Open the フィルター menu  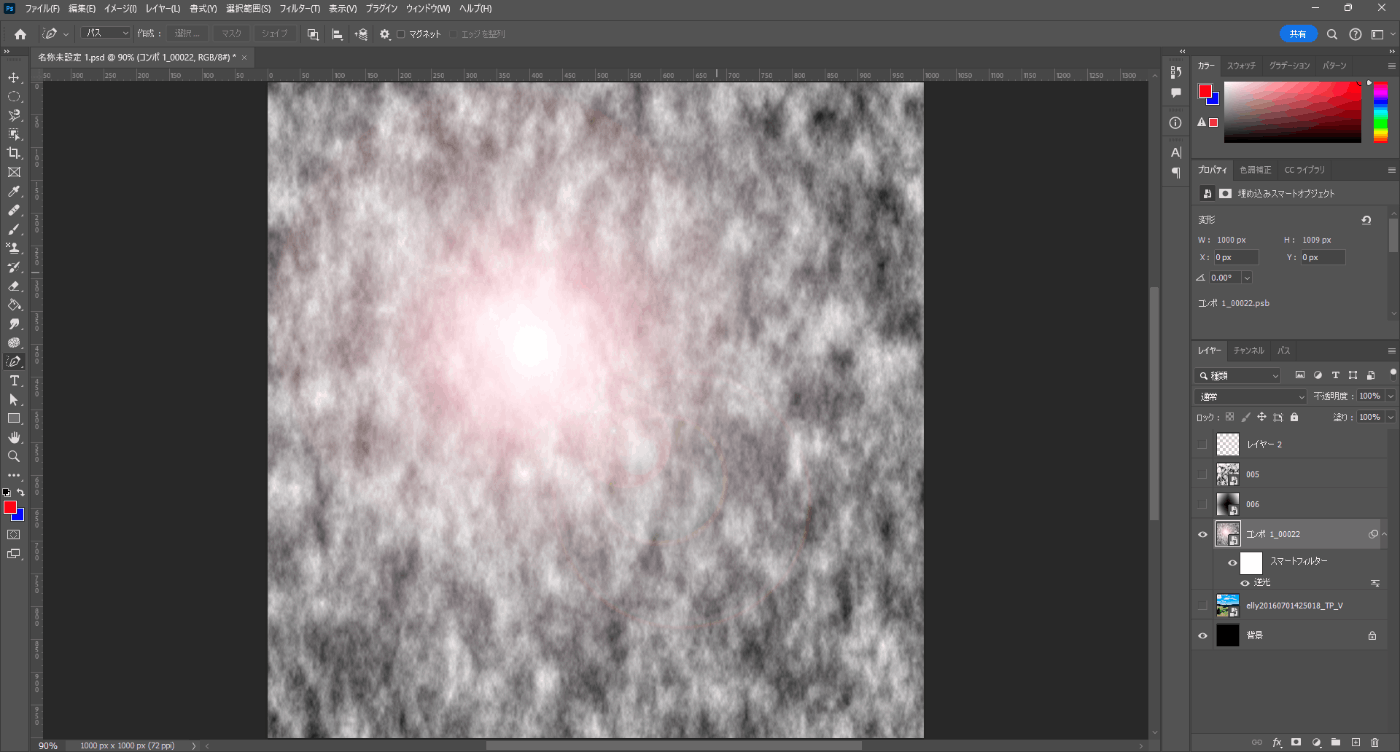point(300,8)
